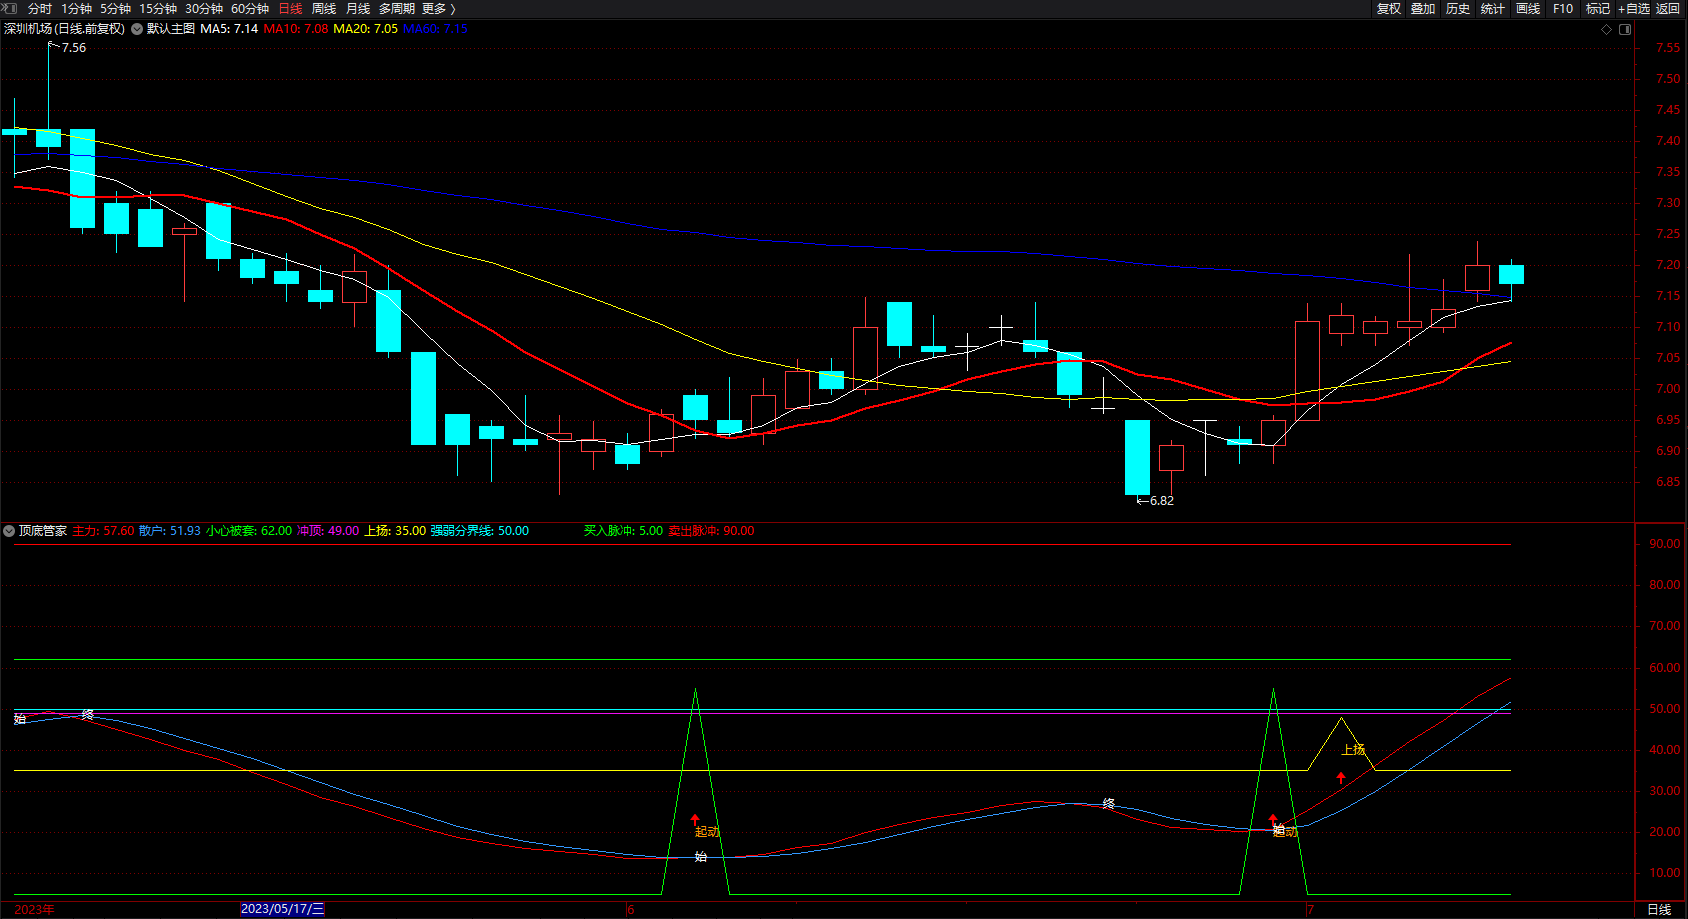This screenshot has height=919, width=1688.
Task: Click the 散户: 51.93 indicator value
Action: (170, 531)
